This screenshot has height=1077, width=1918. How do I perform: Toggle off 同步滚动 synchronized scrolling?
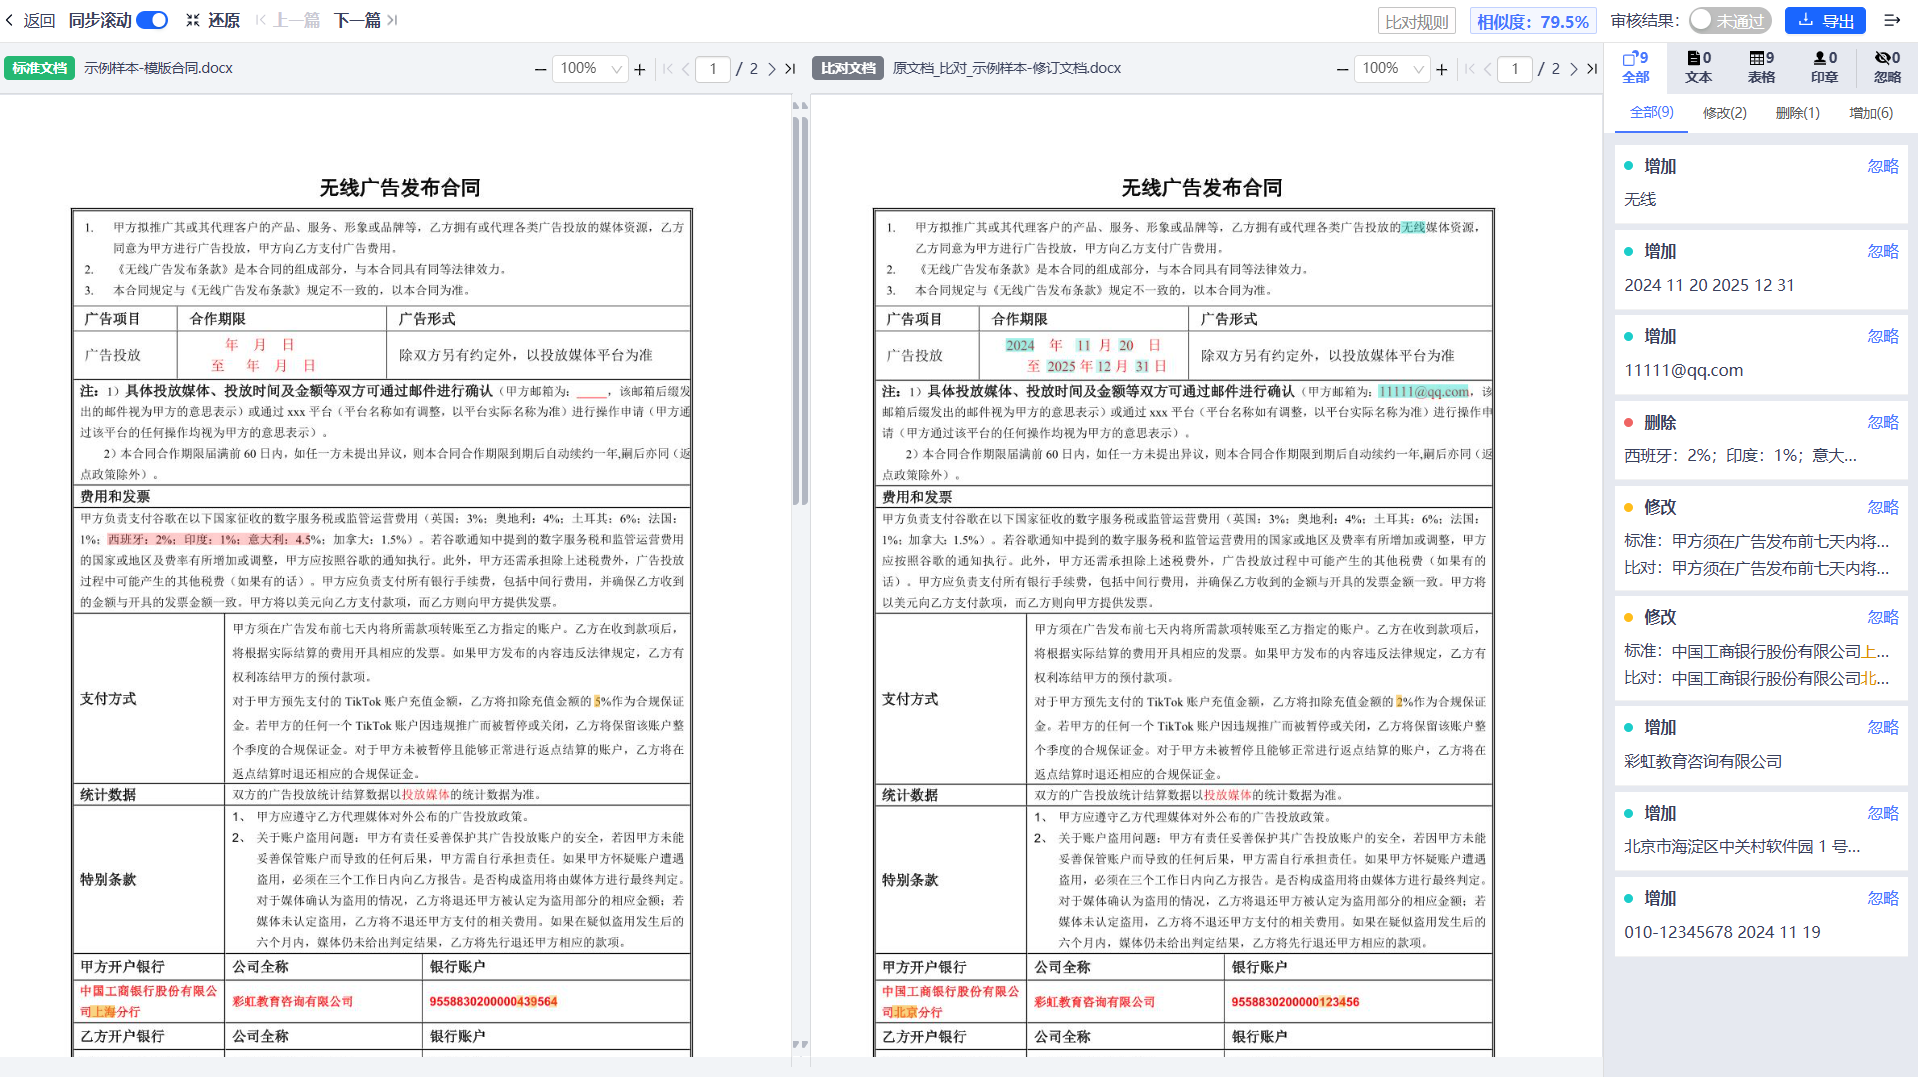pyautogui.click(x=151, y=20)
